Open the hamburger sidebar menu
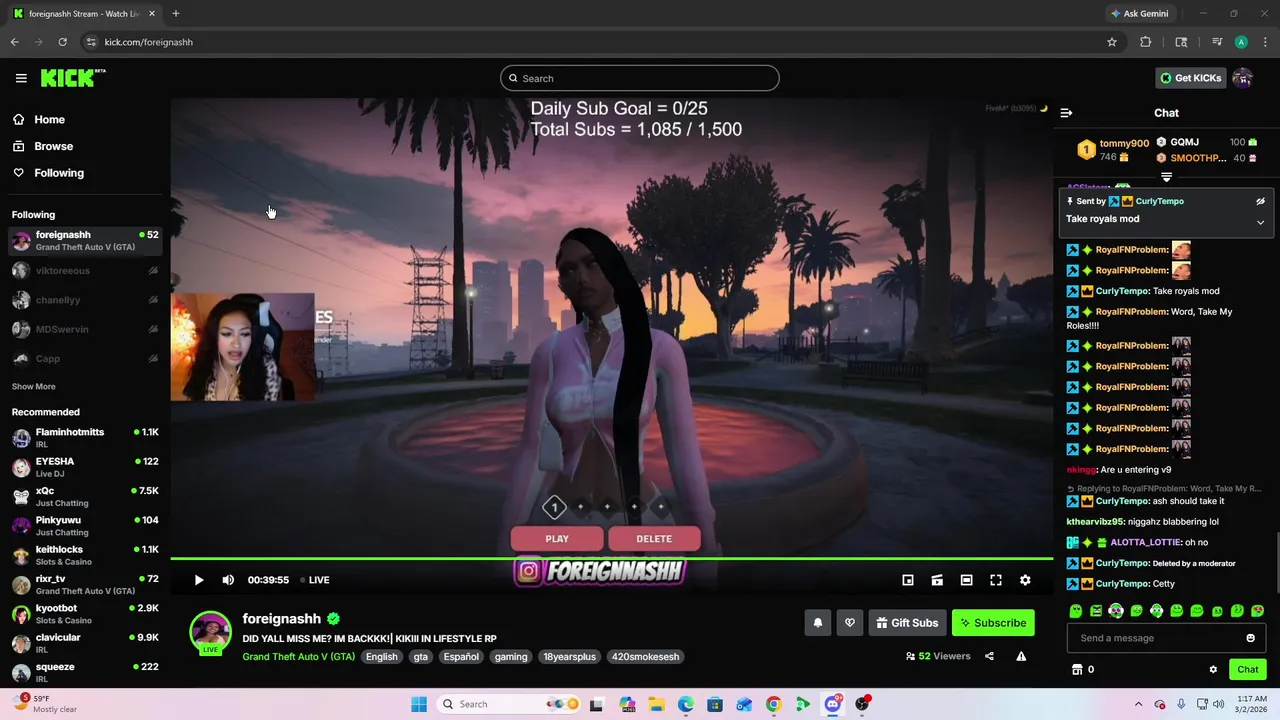 pyautogui.click(x=21, y=78)
